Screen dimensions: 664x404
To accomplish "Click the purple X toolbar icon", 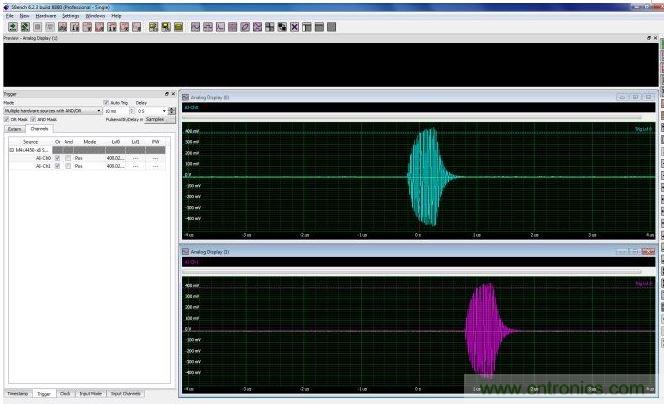I will coord(294,26).
